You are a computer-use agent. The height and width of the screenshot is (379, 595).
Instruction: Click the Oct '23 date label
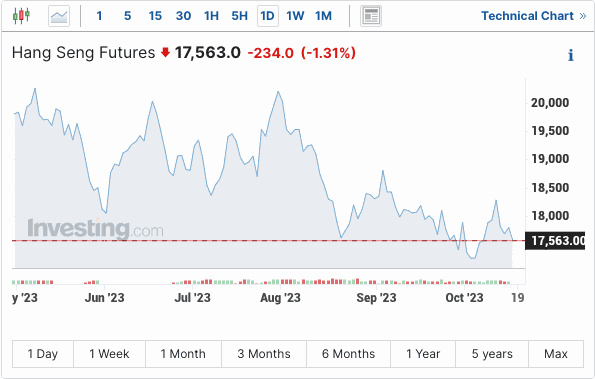(464, 298)
